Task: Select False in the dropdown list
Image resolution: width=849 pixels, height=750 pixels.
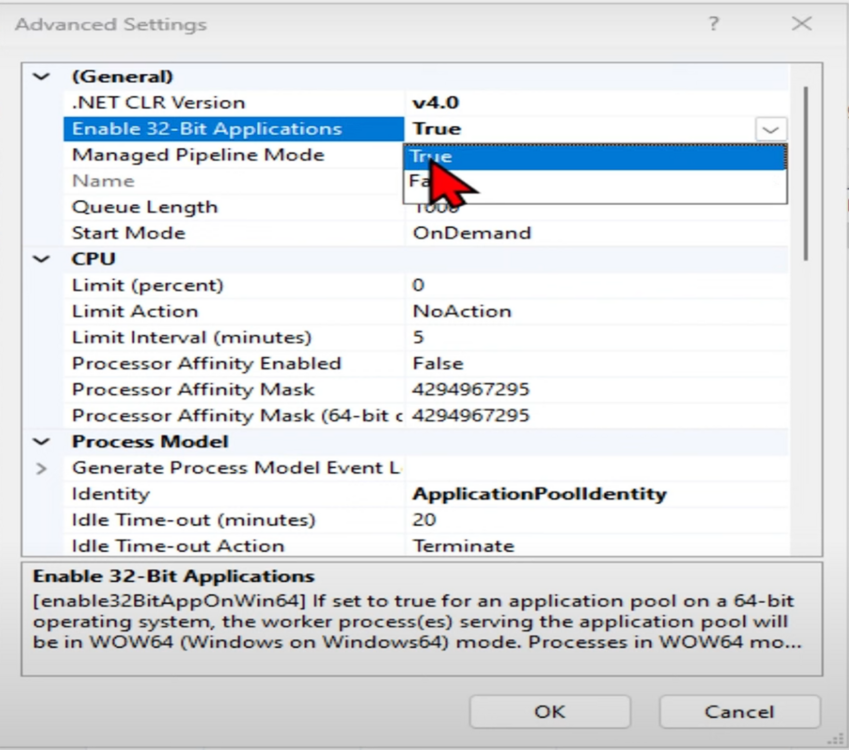Action: 594,182
